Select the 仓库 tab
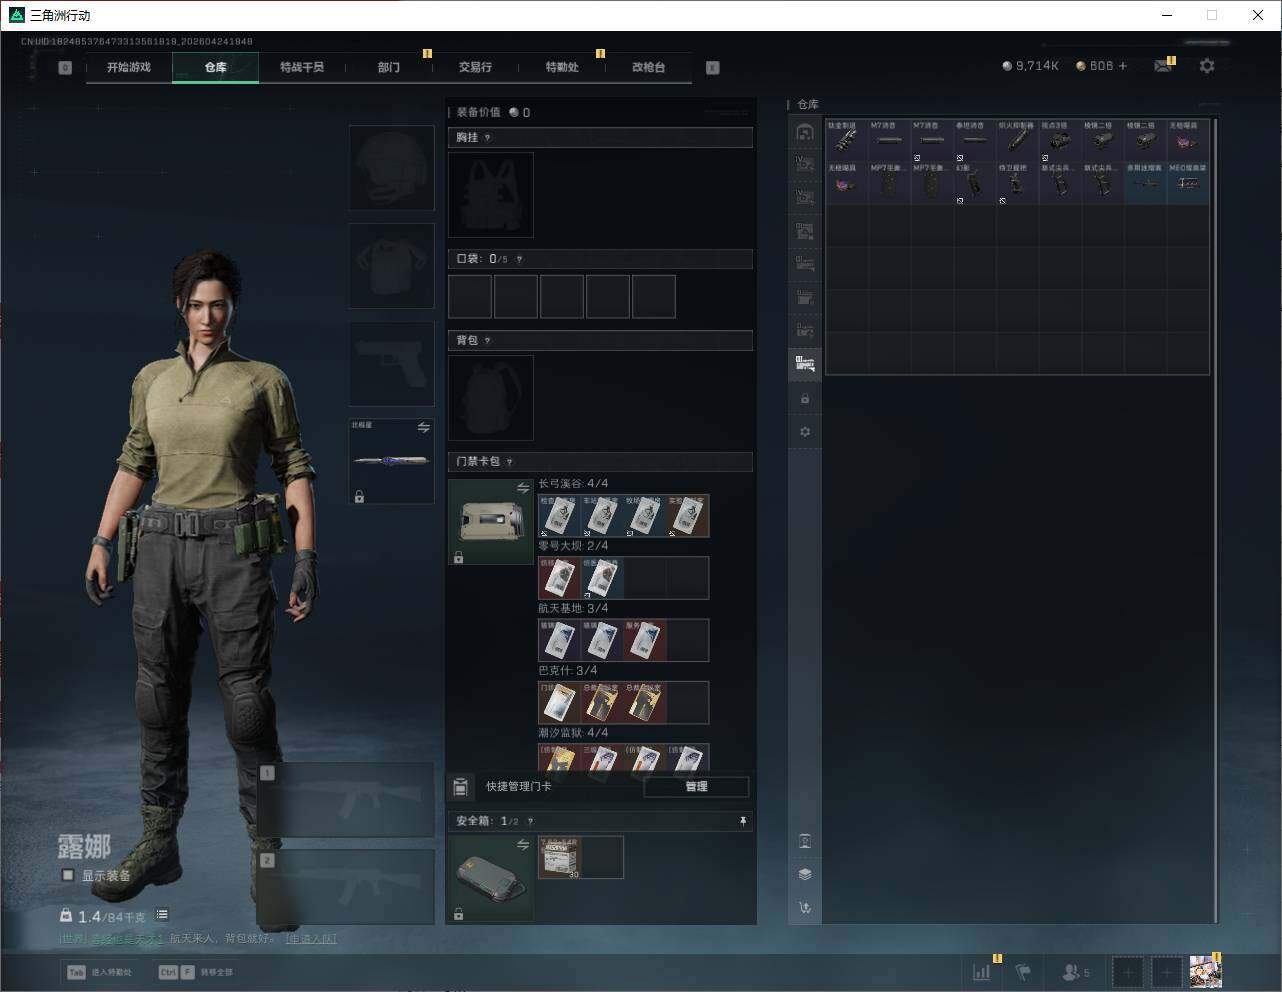This screenshot has width=1282, height=992. coord(216,67)
